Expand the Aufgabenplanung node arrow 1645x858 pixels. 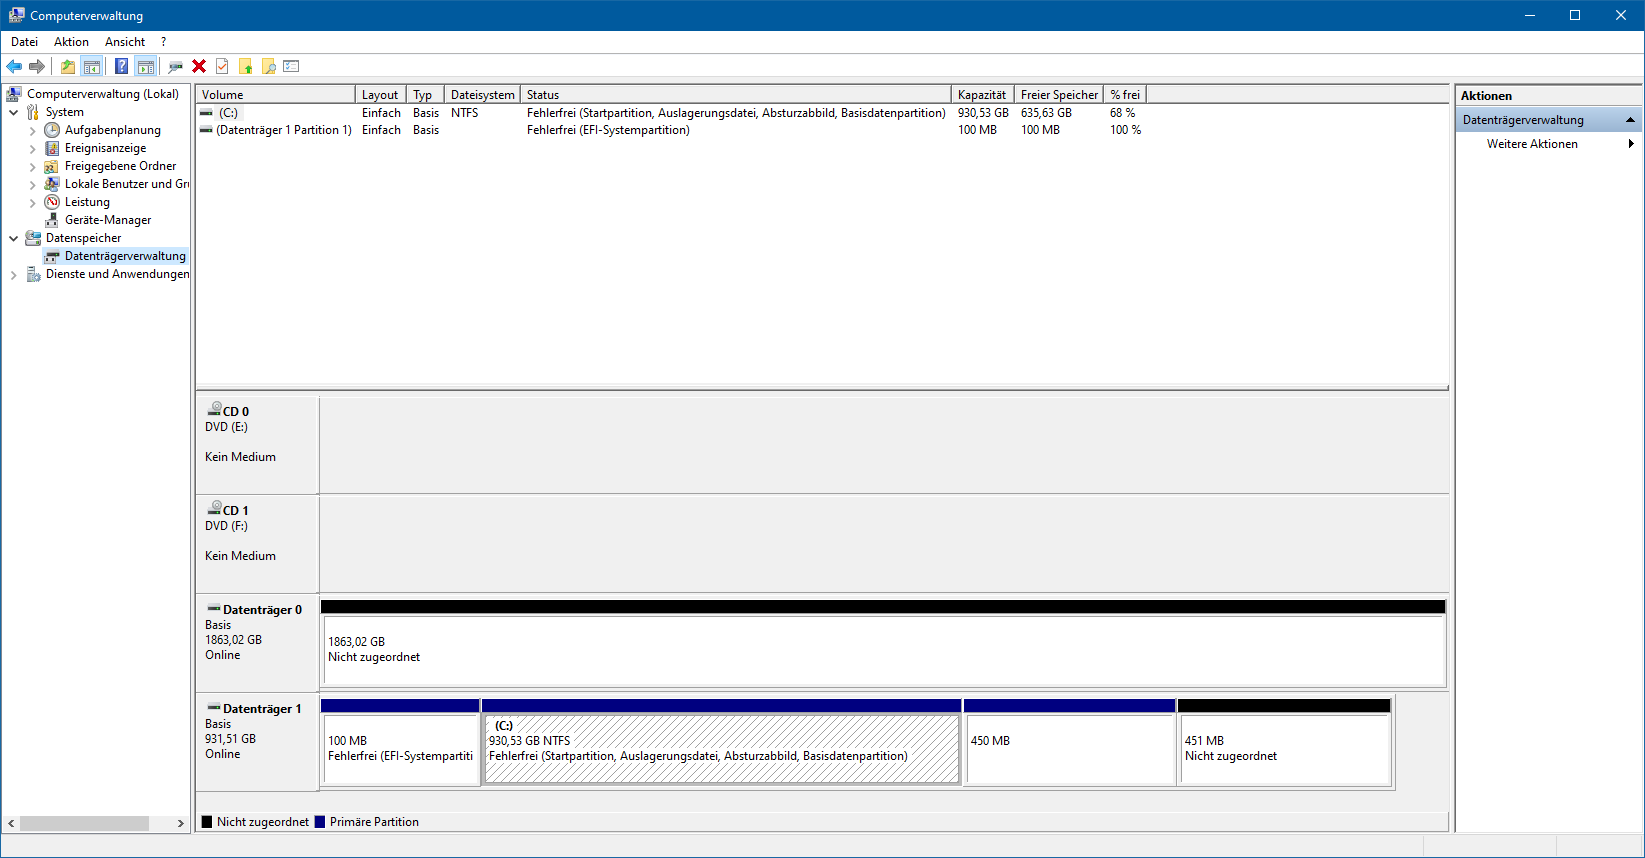pyautogui.click(x=32, y=131)
